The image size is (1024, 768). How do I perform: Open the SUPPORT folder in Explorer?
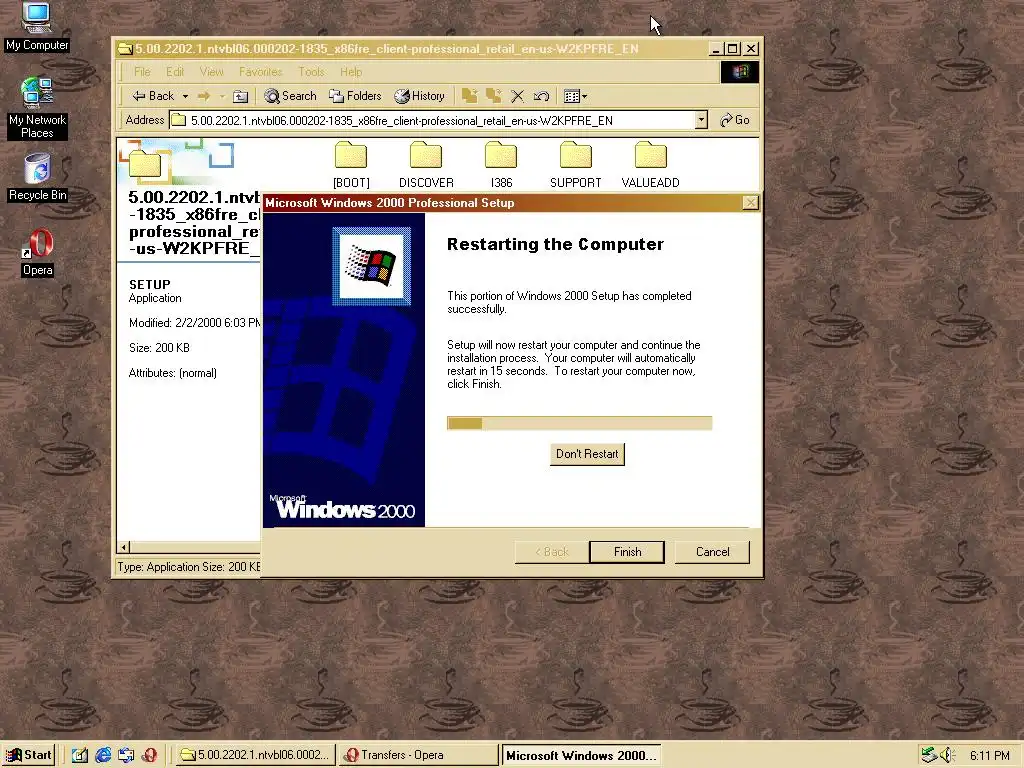575,165
